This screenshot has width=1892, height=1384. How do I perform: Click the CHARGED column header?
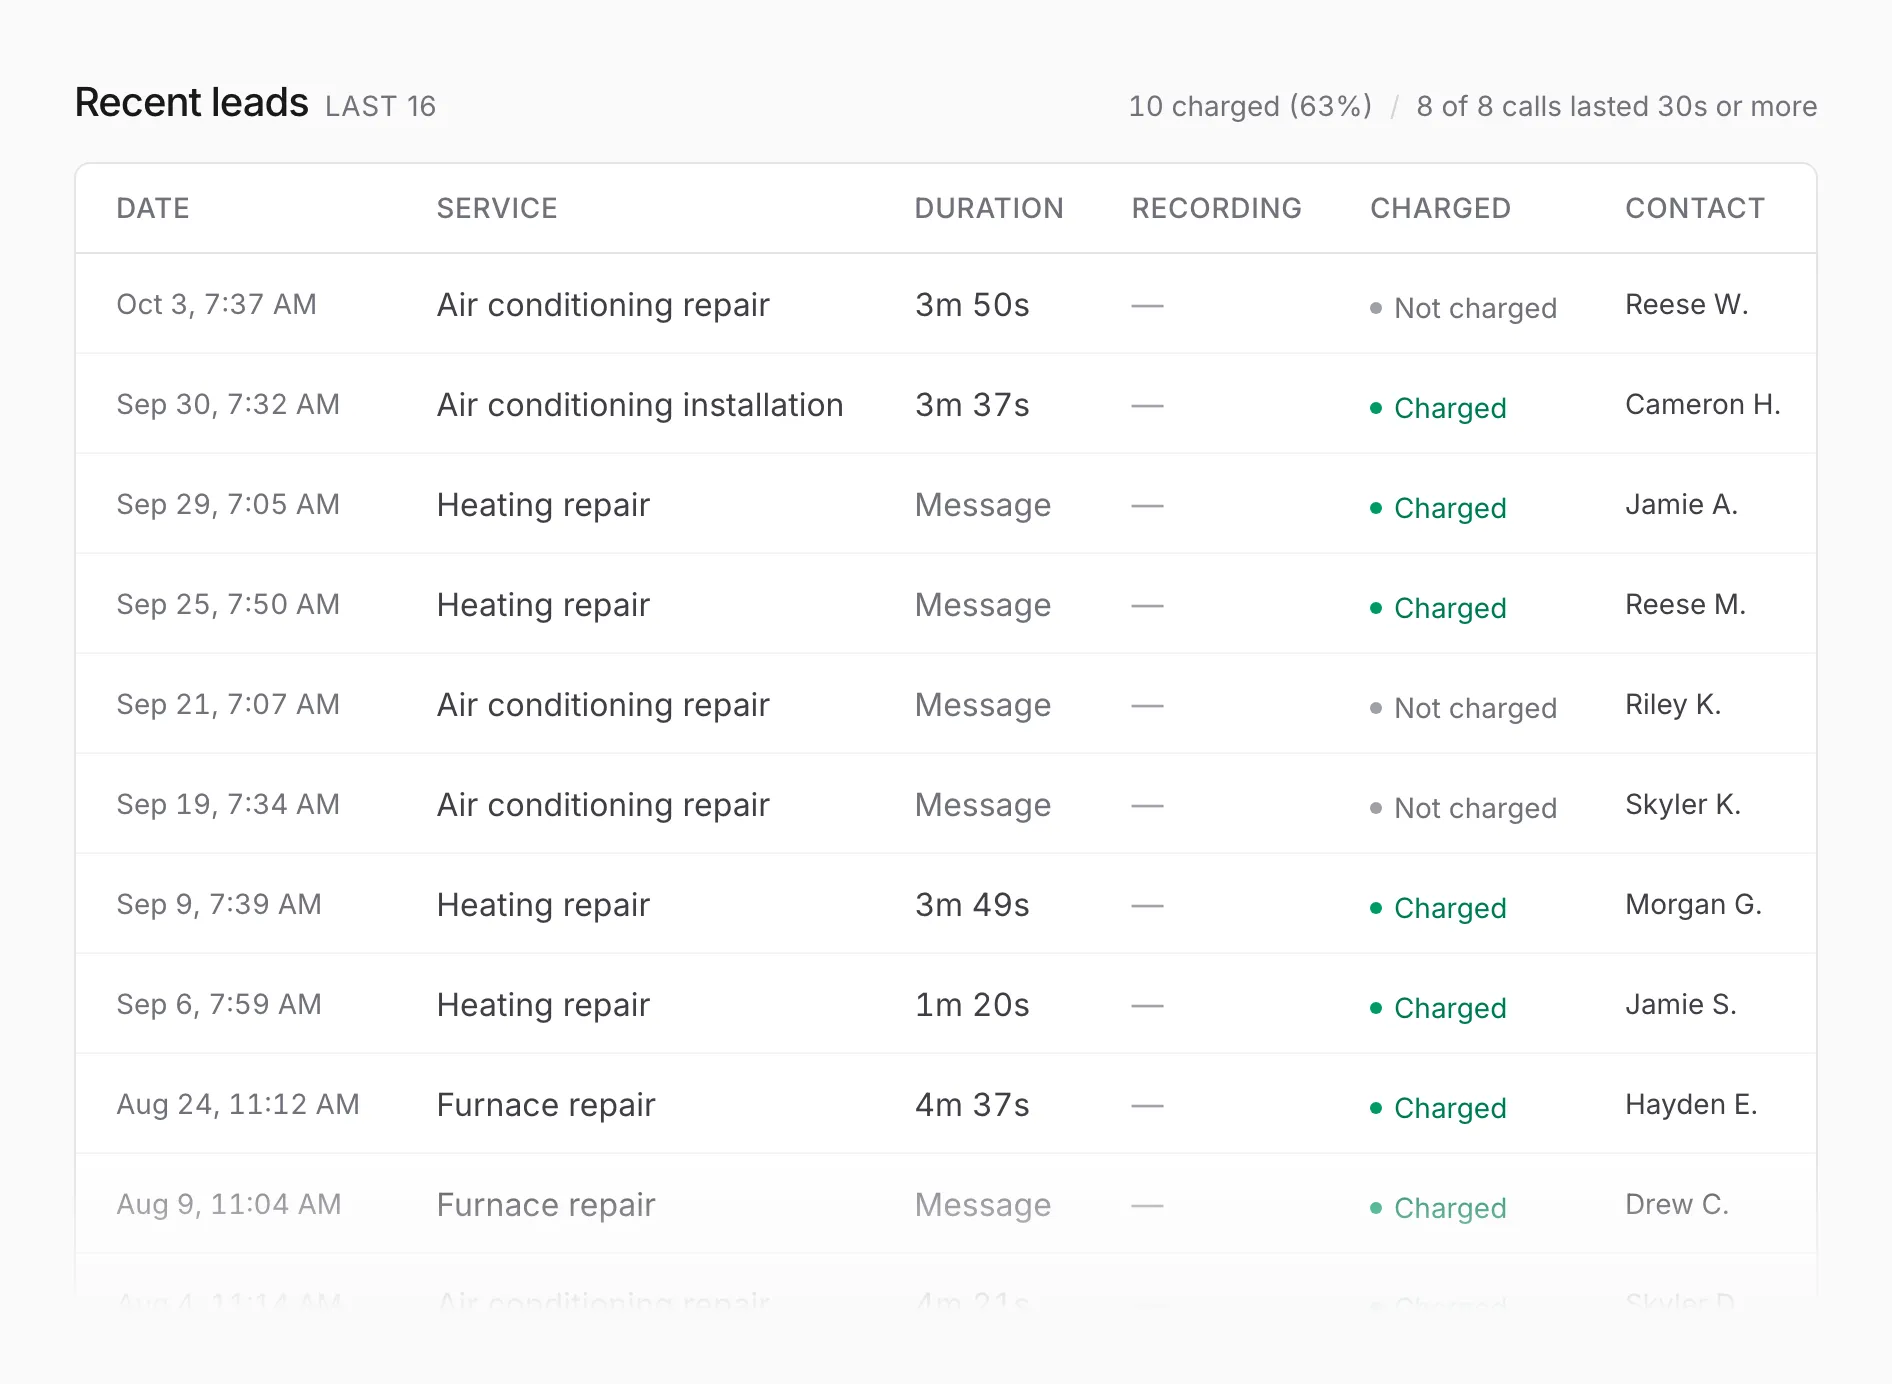1440,208
